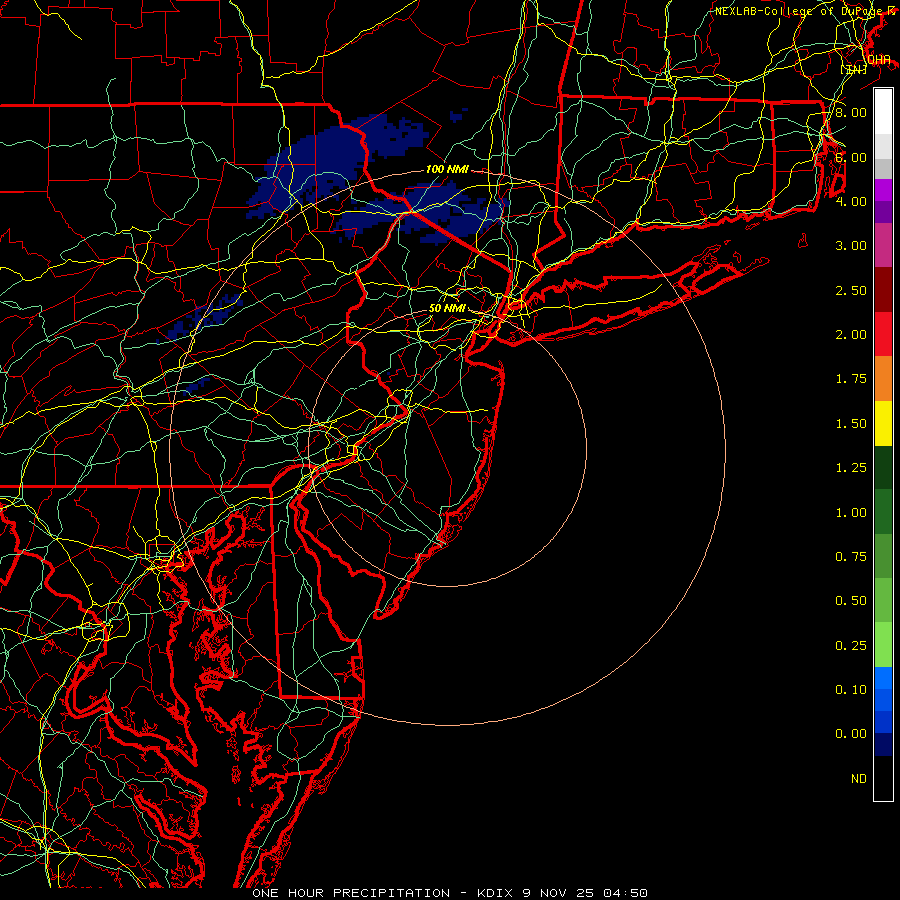Click the black ND legend swatch
The width and height of the screenshot is (900, 900).
[883, 778]
